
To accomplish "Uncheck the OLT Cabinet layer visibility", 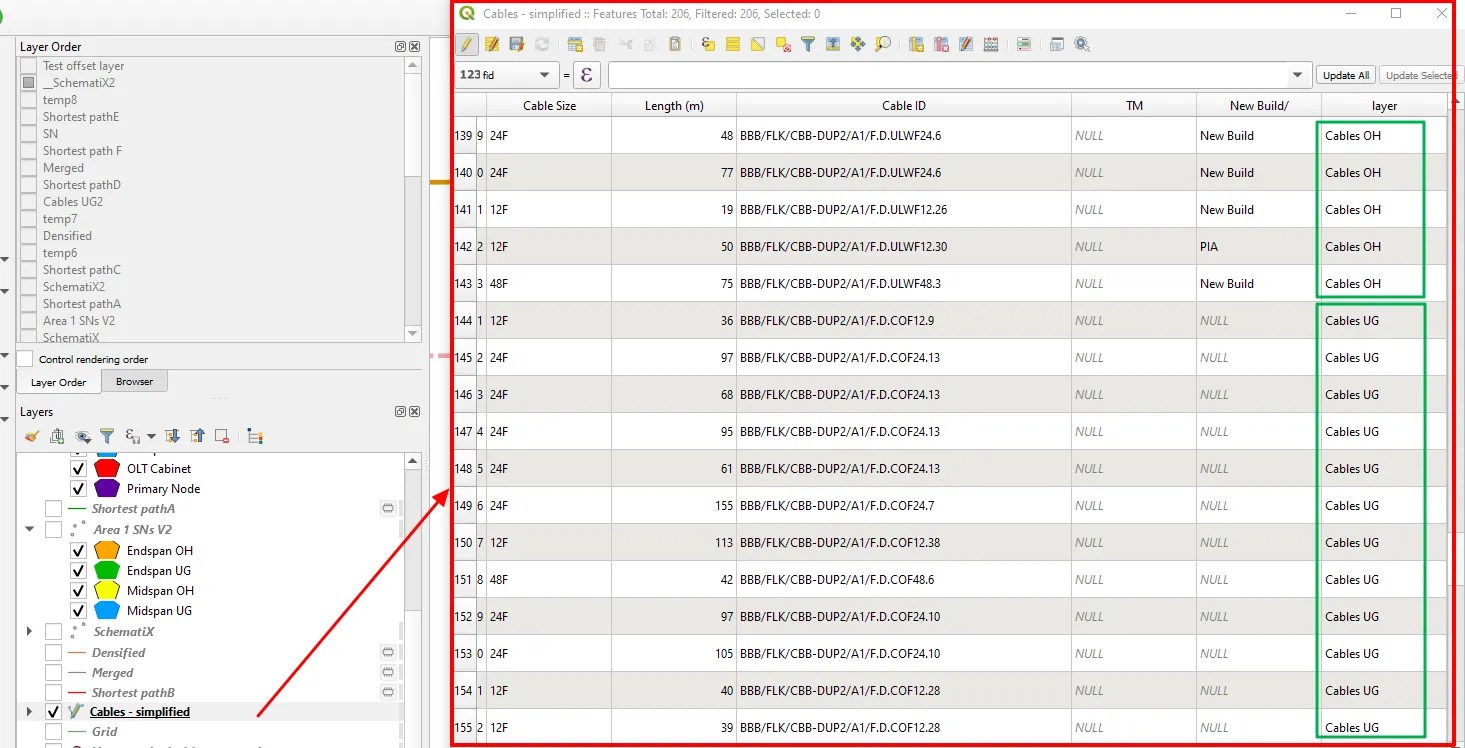I will pos(78,468).
